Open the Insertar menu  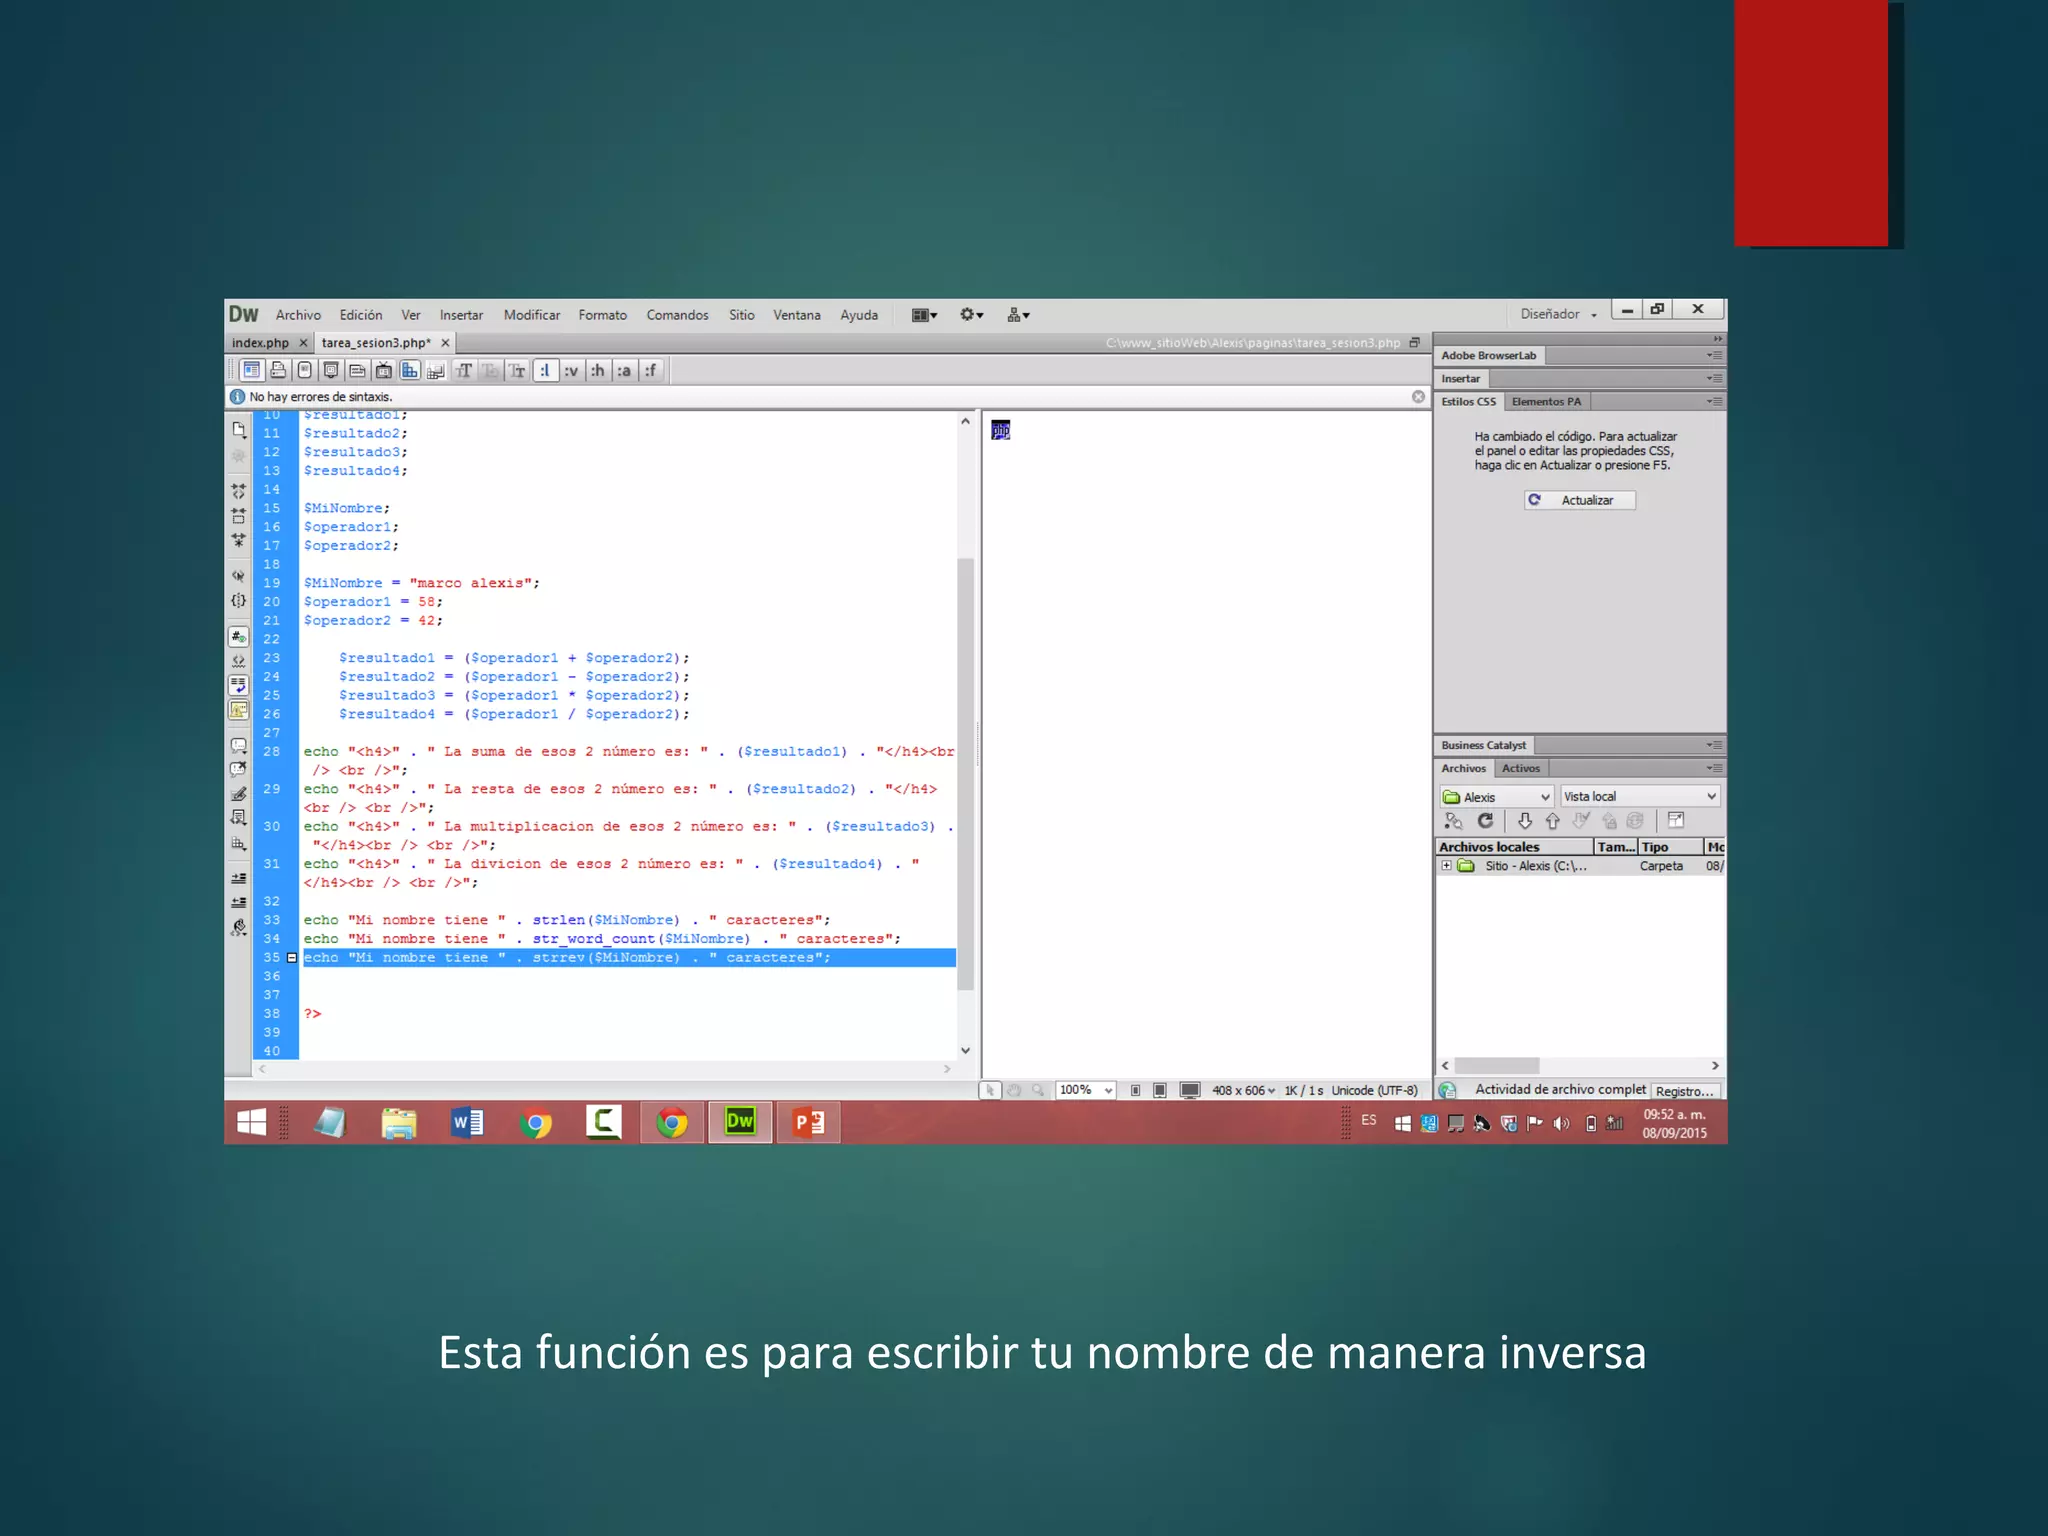[461, 315]
